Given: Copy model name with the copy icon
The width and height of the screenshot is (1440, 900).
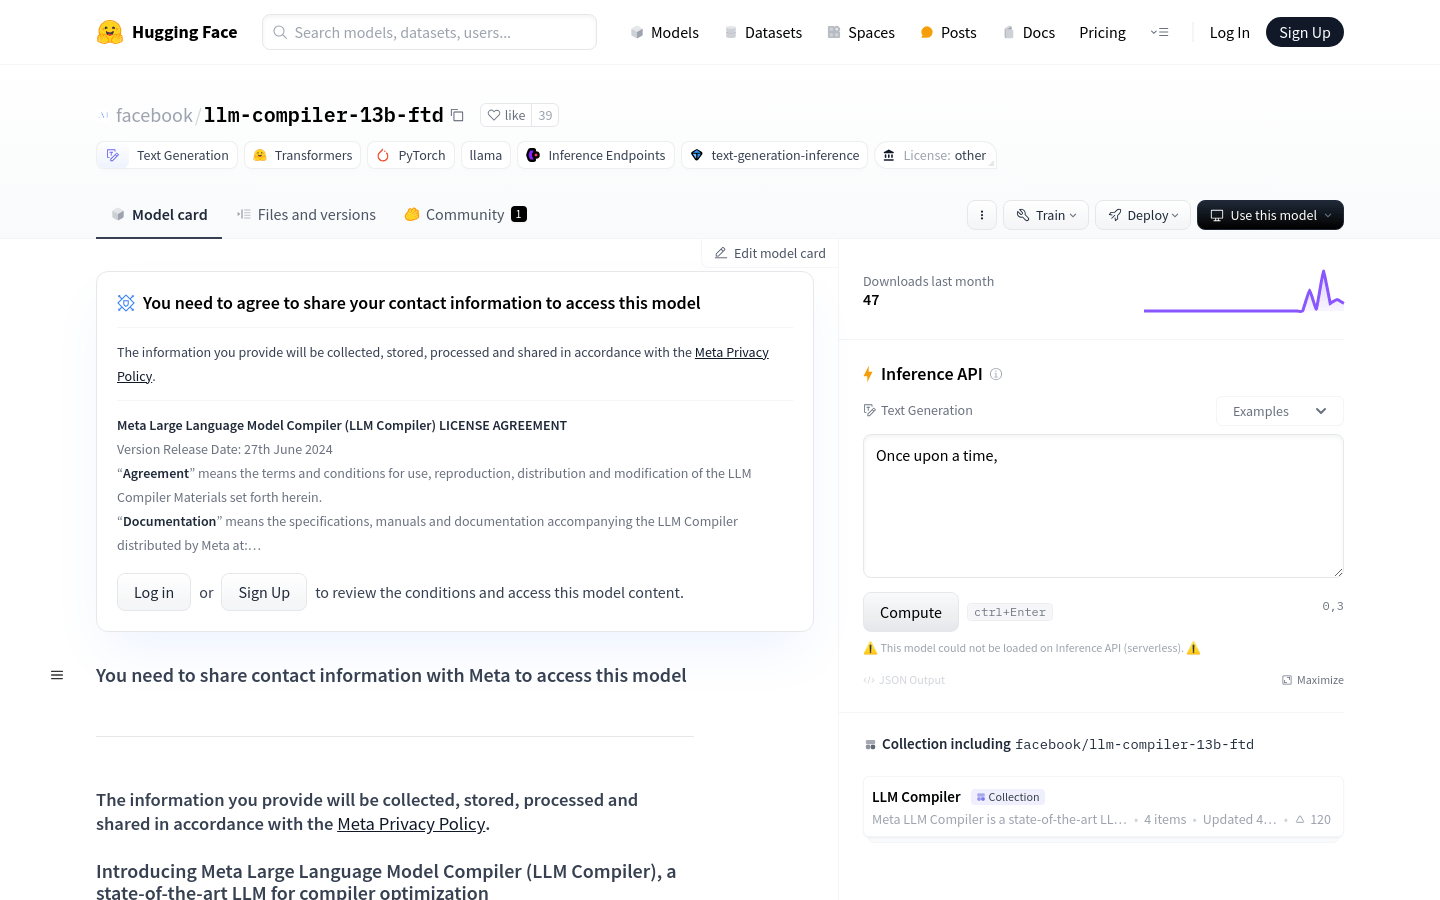Looking at the screenshot, I should click(457, 115).
